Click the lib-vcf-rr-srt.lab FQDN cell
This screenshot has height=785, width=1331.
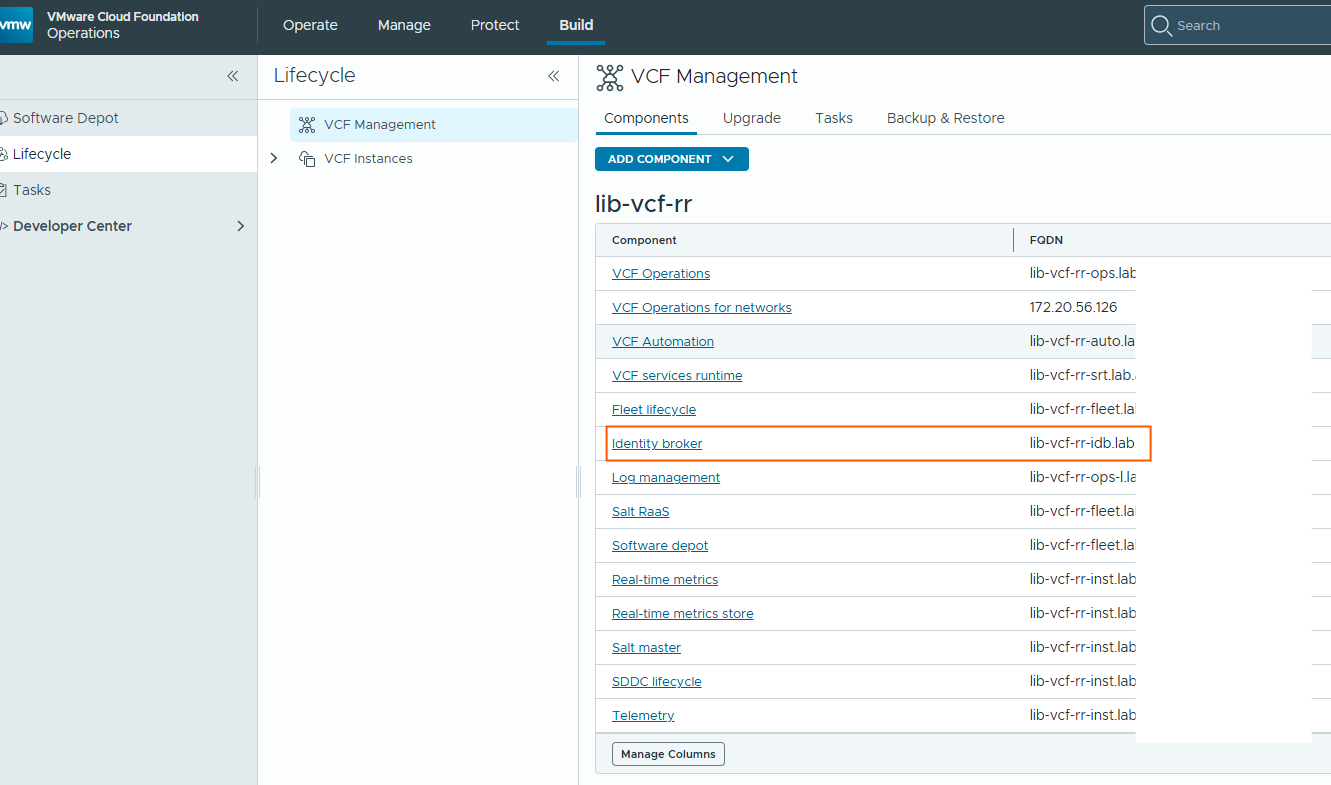click(1083, 376)
